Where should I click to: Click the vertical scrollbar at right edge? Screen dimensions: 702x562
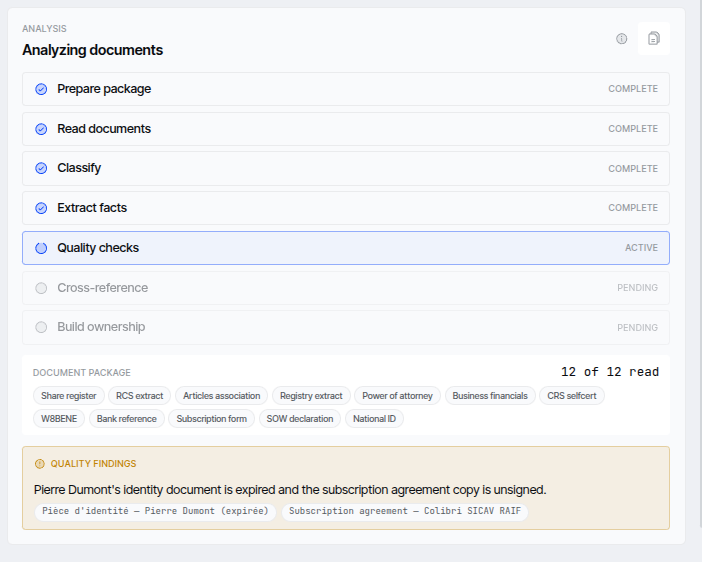tap(700, 264)
